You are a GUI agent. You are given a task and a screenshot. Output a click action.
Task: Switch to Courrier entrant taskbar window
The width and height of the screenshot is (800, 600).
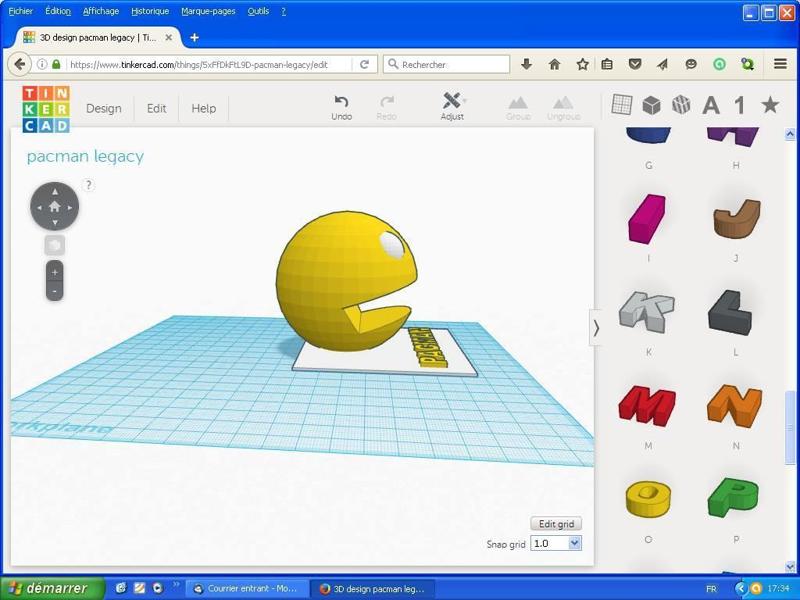(x=246, y=589)
